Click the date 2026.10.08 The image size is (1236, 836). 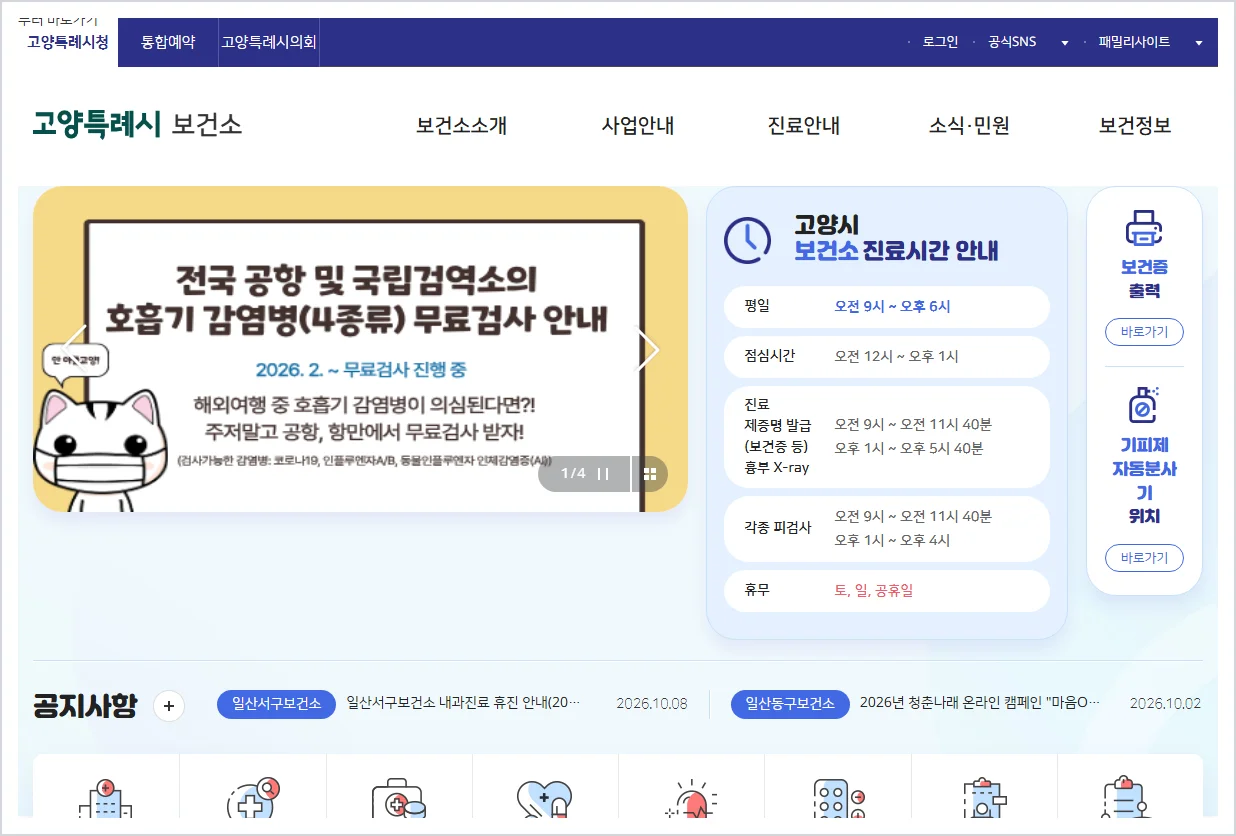[652, 704]
